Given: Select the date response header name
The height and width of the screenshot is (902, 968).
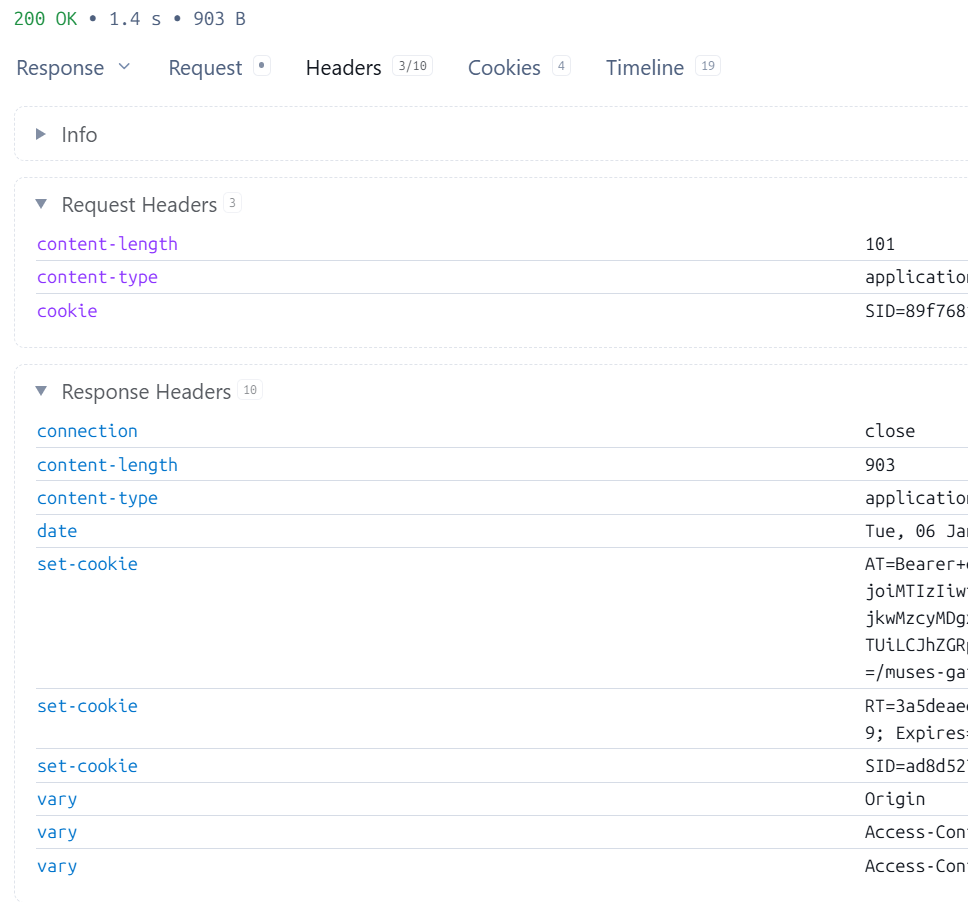Looking at the screenshot, I should [57, 531].
